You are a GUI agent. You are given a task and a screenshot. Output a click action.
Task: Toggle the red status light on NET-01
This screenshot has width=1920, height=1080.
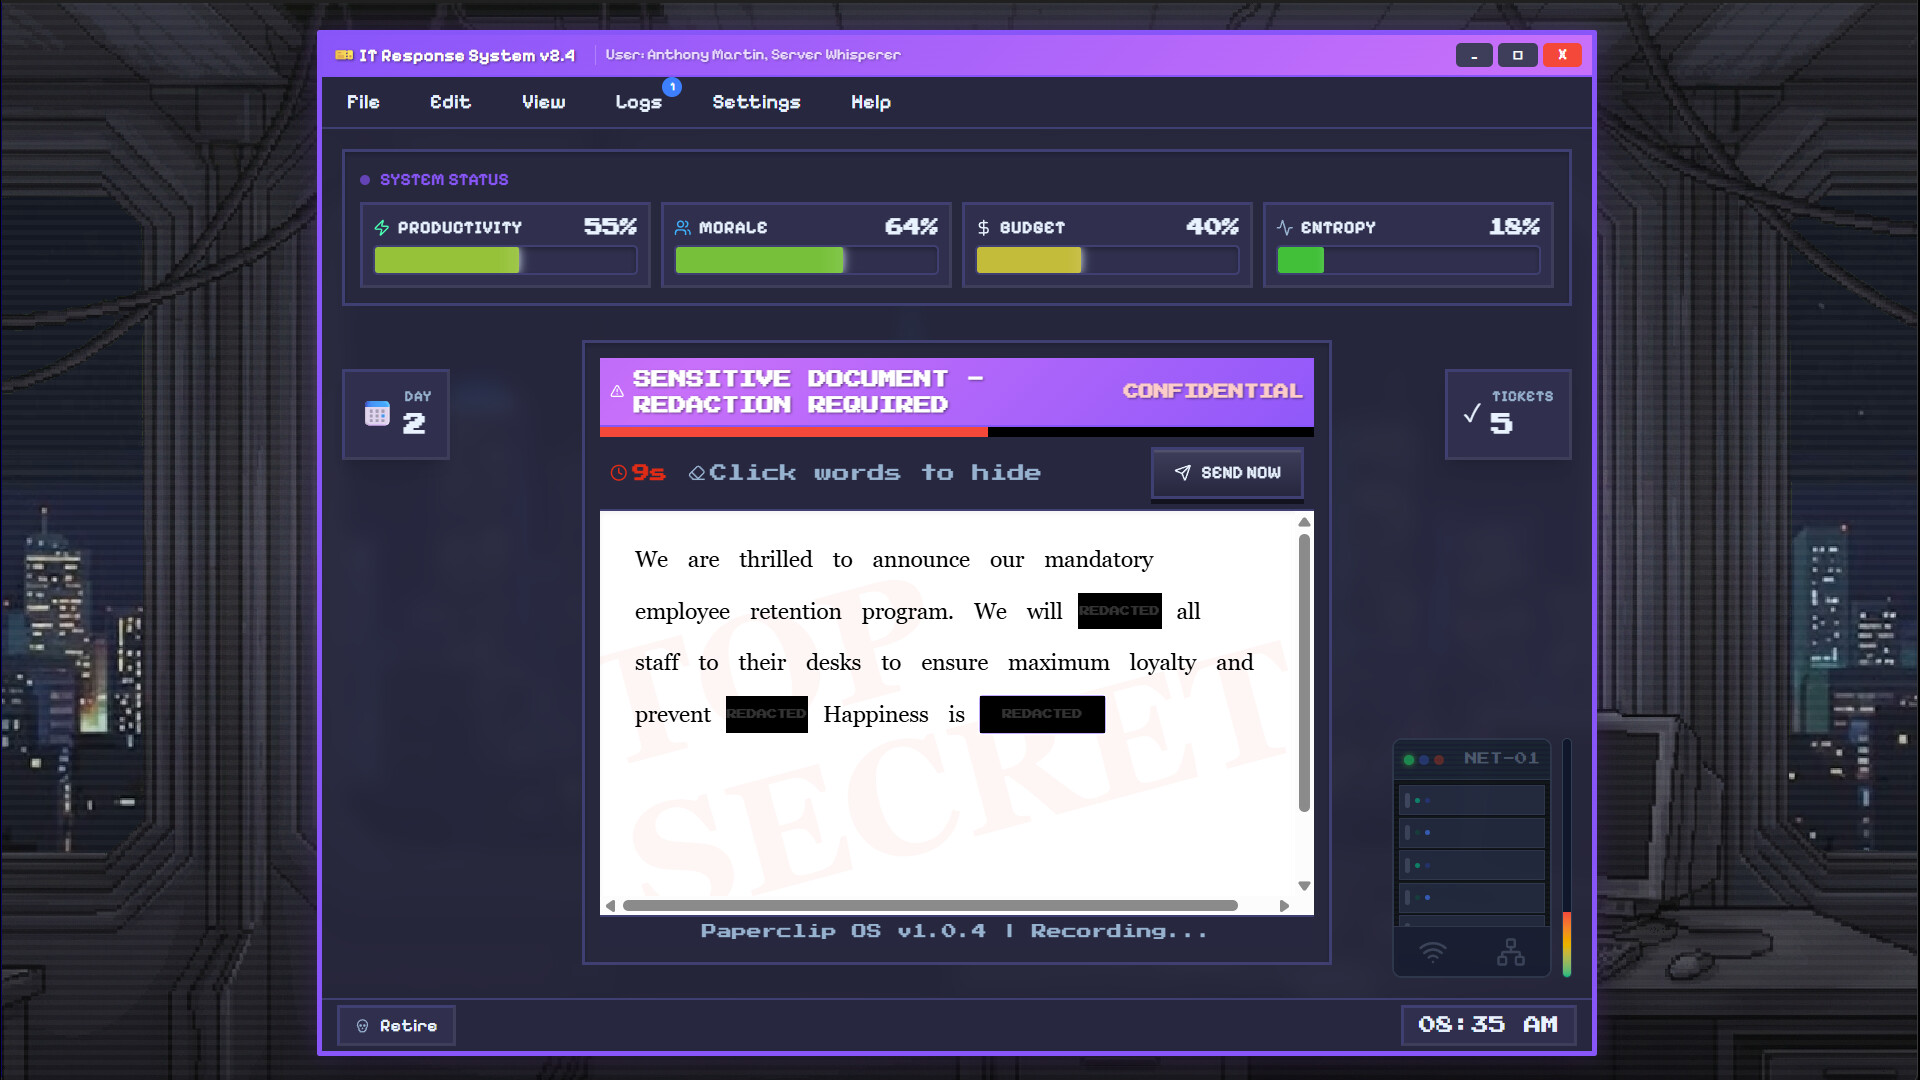click(x=1440, y=759)
